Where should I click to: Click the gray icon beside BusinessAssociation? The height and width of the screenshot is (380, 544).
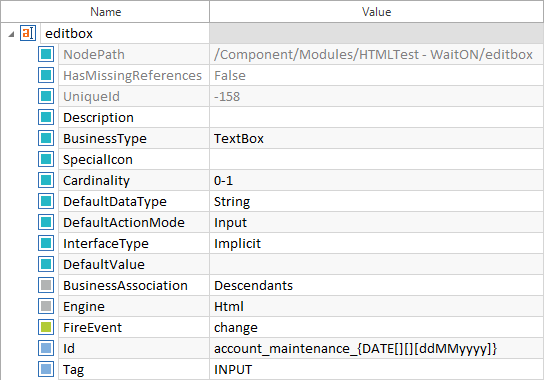(46, 285)
